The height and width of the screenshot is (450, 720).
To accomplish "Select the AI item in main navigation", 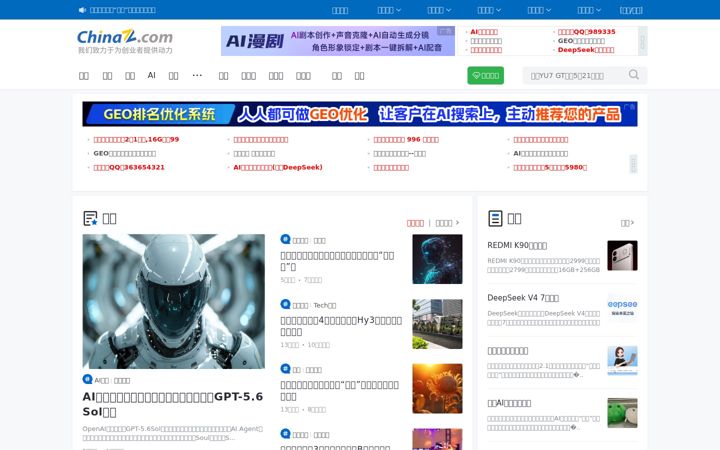I will pyautogui.click(x=152, y=75).
